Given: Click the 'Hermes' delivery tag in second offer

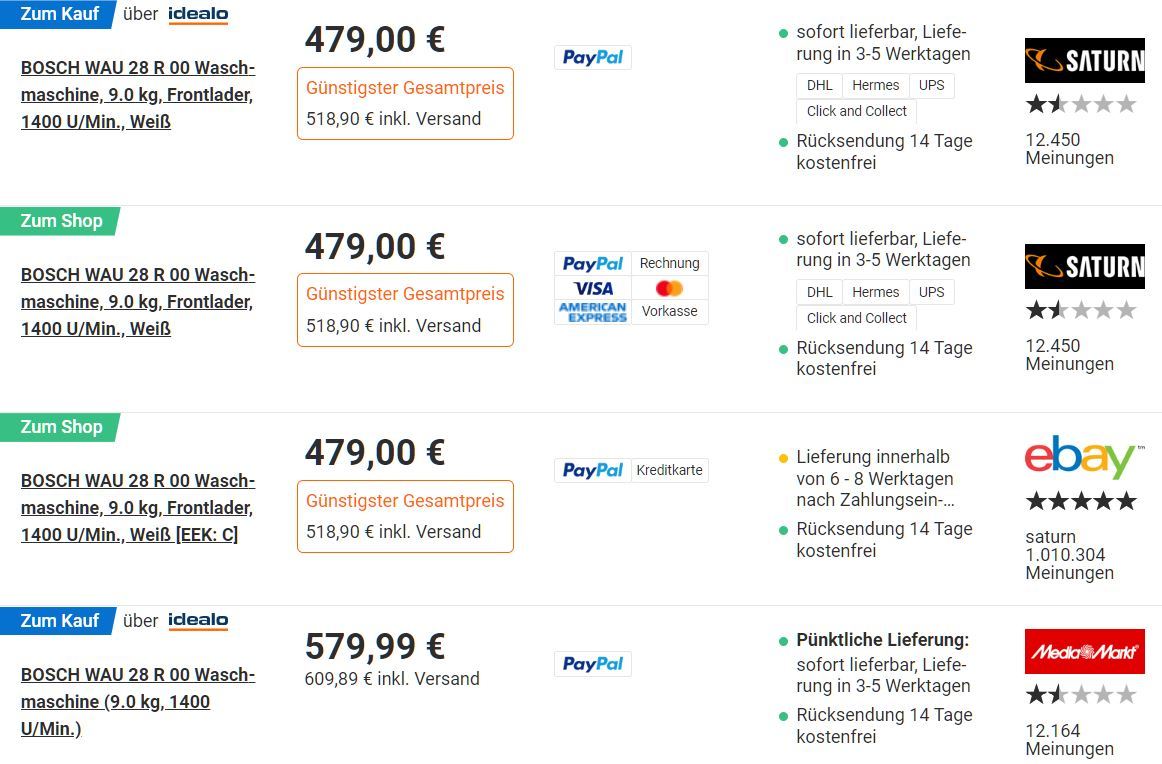Looking at the screenshot, I should click(x=875, y=292).
